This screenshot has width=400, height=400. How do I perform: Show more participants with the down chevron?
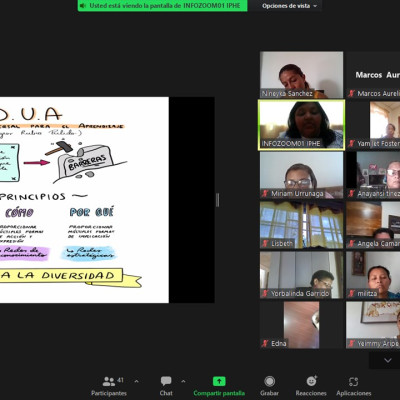coord(388,360)
